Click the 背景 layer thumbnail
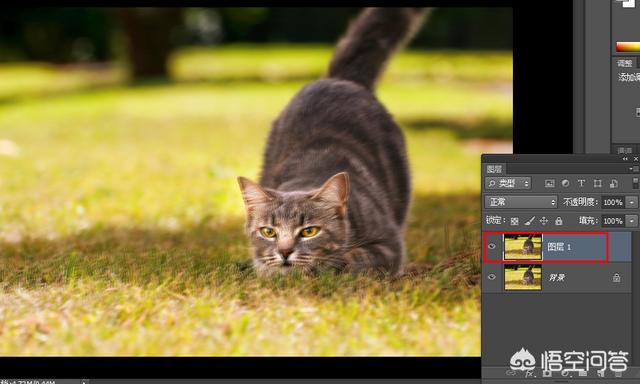Viewport: 640px width, 384px height. click(x=523, y=277)
